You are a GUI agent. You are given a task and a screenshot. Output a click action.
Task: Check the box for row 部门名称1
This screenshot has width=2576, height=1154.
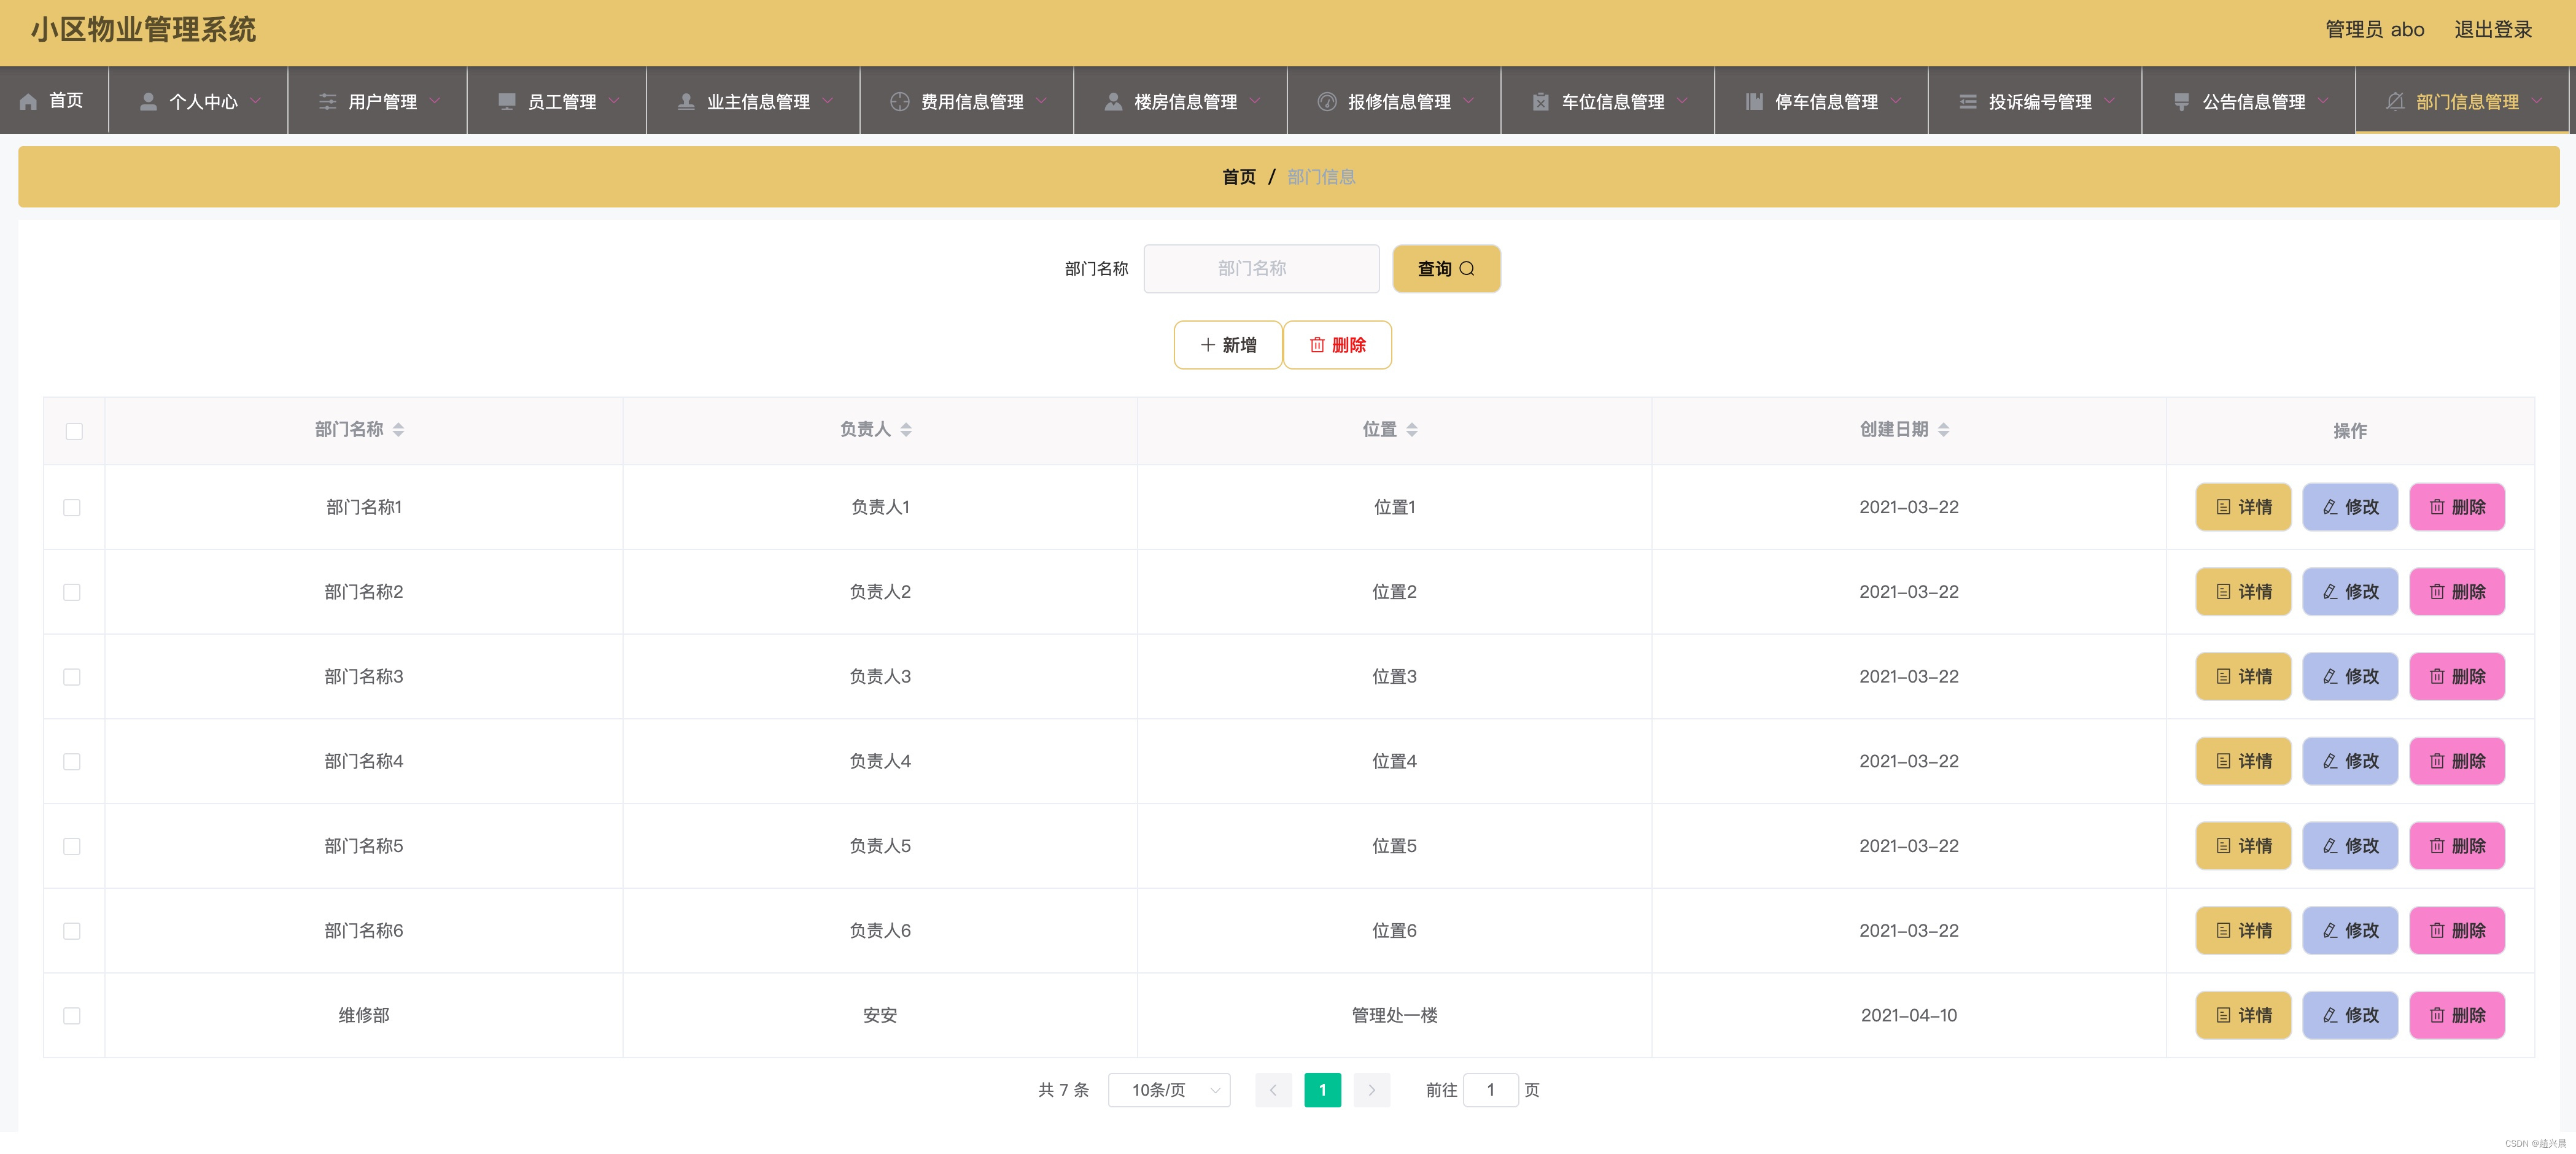(x=72, y=508)
